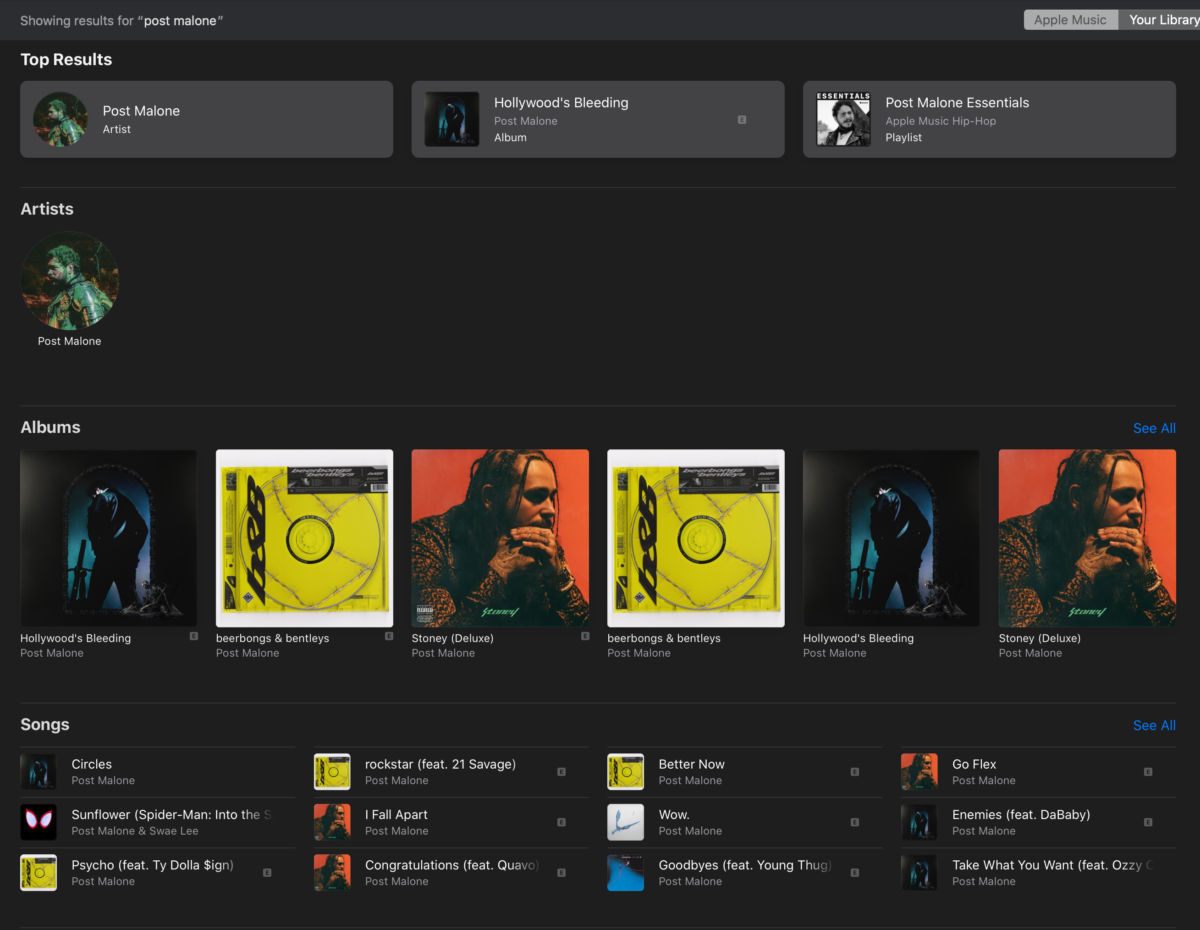Open the Hollywood's Bleeding album top result
Viewport: 1200px width, 930px height.
point(597,118)
